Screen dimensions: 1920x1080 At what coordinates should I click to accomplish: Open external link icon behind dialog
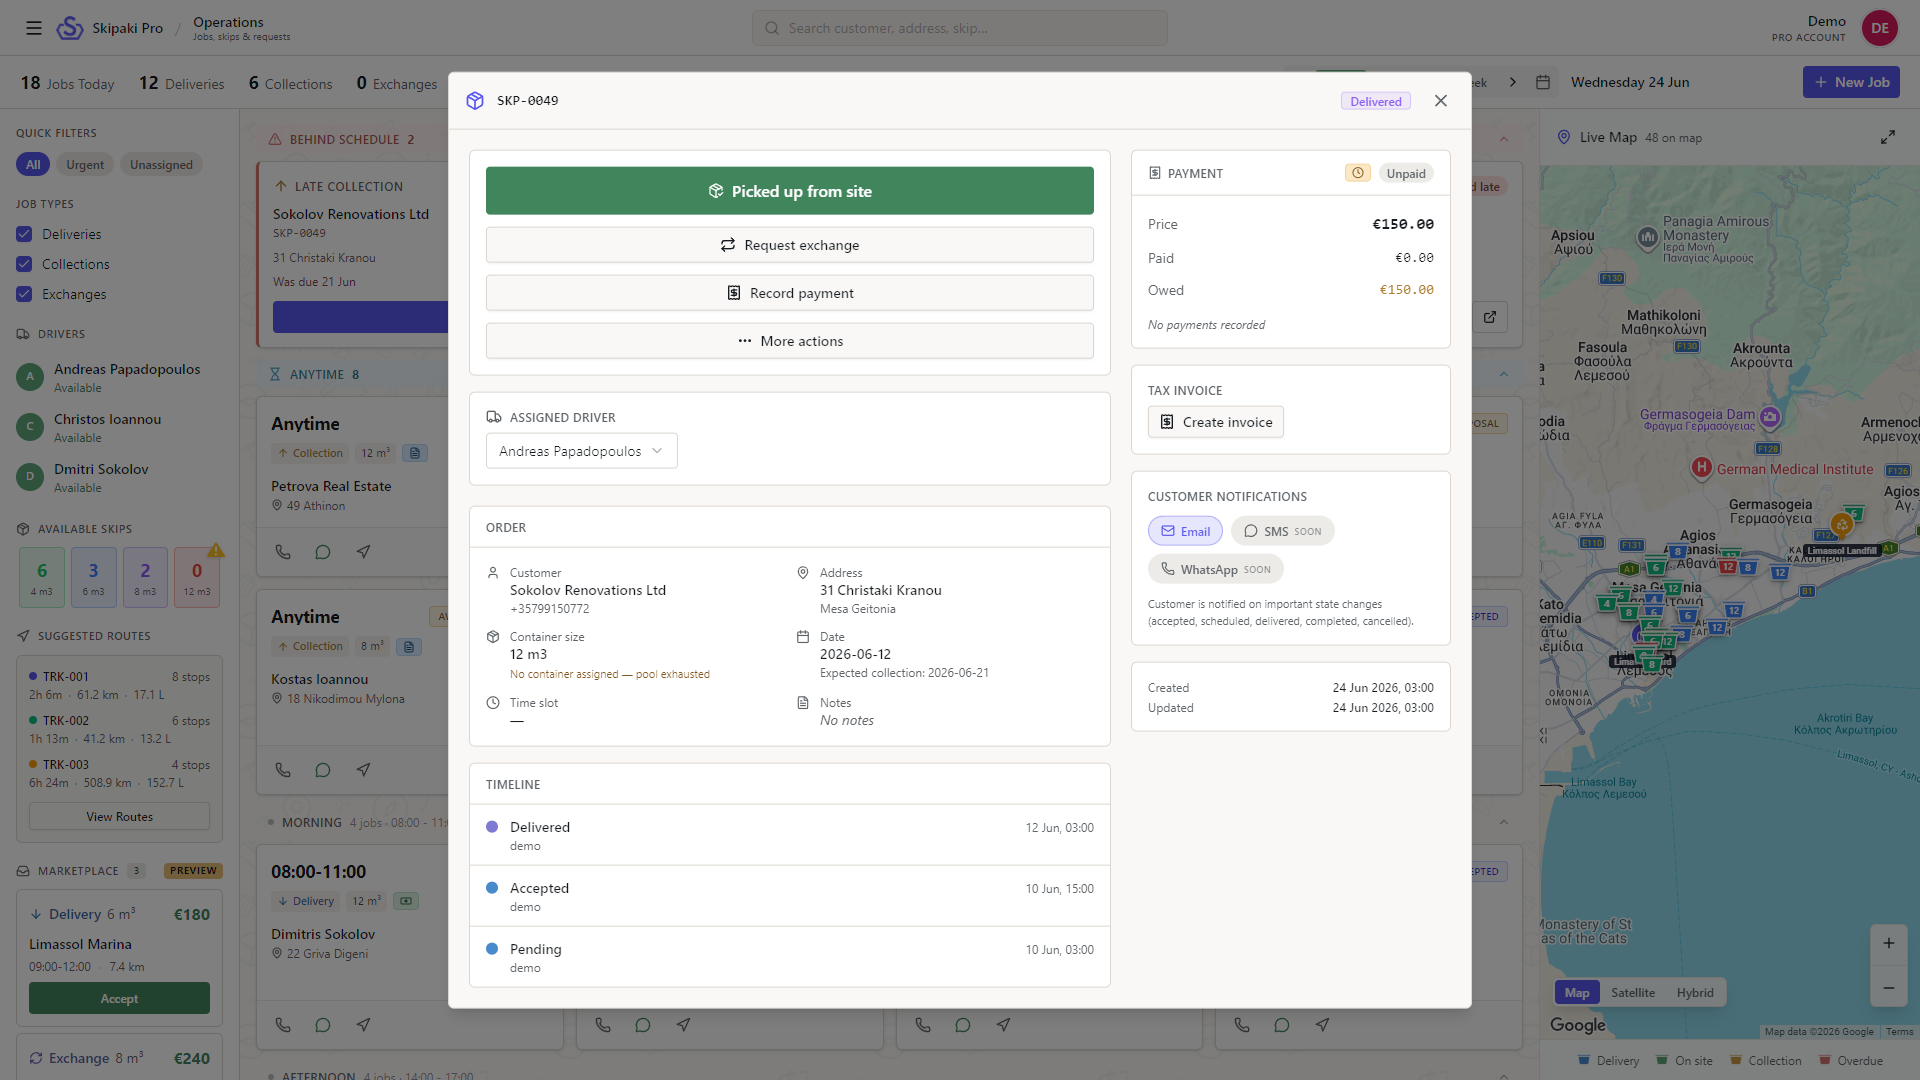point(1490,317)
